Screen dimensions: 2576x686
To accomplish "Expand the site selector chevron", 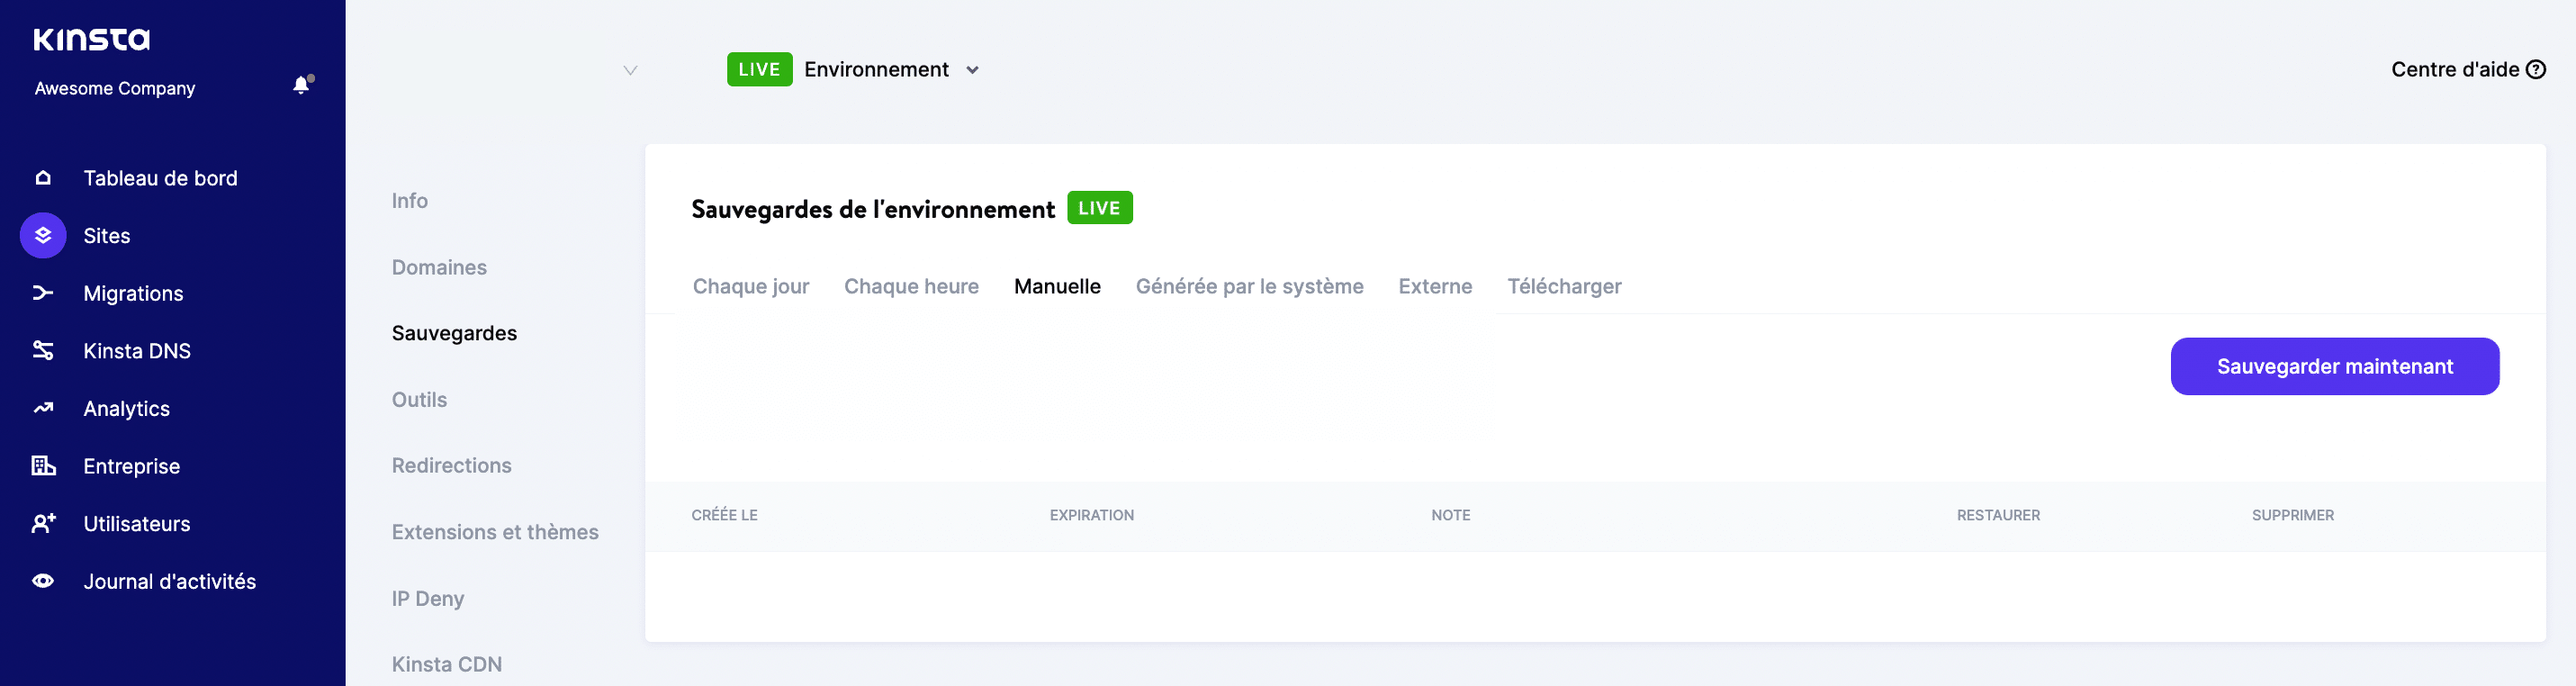I will 630,70.
